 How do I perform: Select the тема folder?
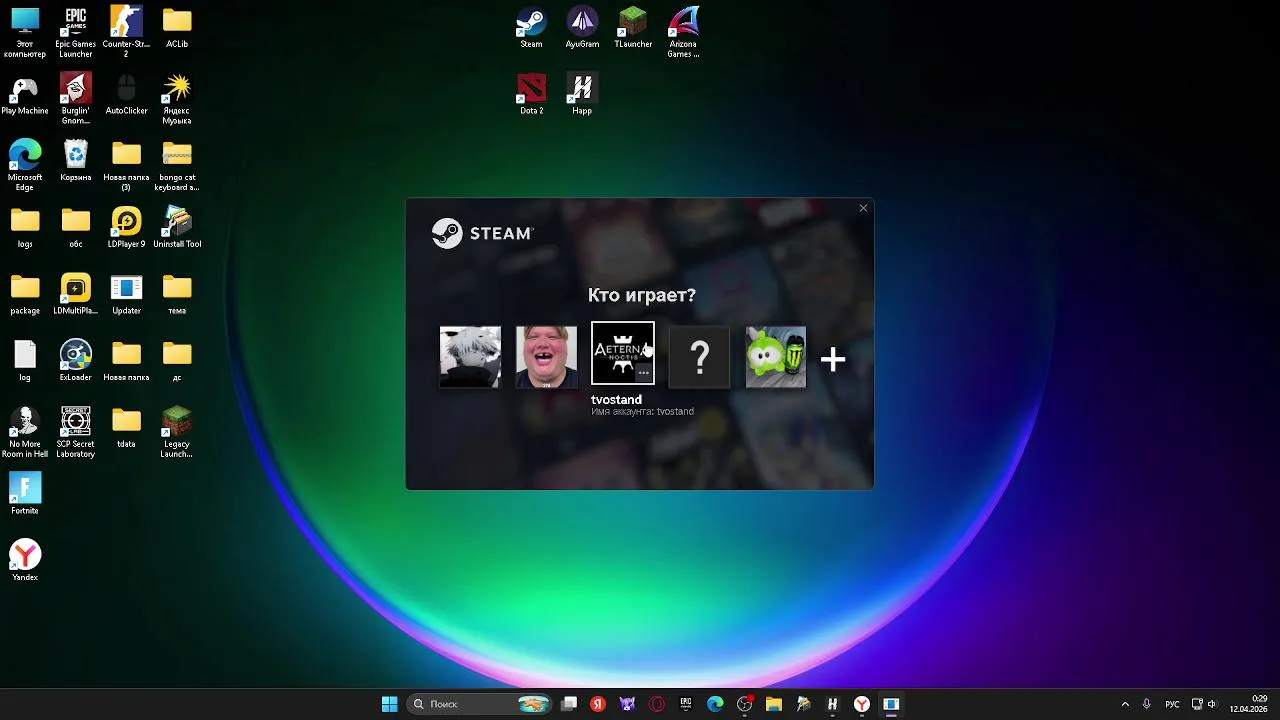pyautogui.click(x=177, y=295)
